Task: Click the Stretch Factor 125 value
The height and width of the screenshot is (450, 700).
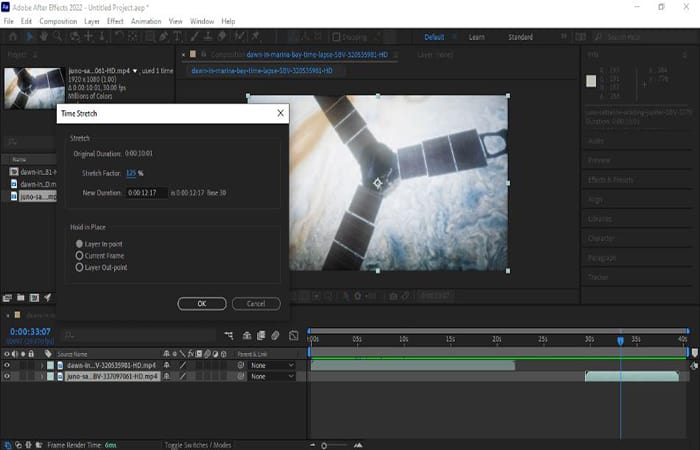Action: coord(131,173)
